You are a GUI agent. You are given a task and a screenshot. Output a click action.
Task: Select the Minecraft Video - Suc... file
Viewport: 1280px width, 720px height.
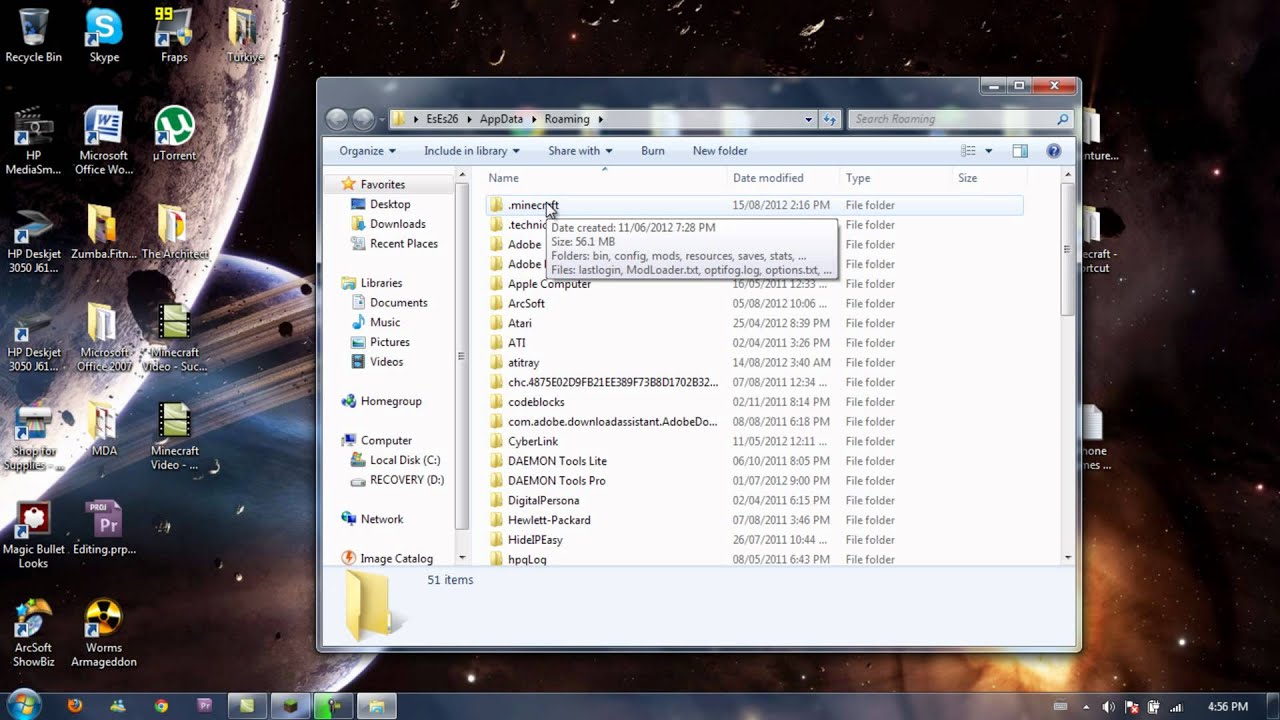pos(174,337)
